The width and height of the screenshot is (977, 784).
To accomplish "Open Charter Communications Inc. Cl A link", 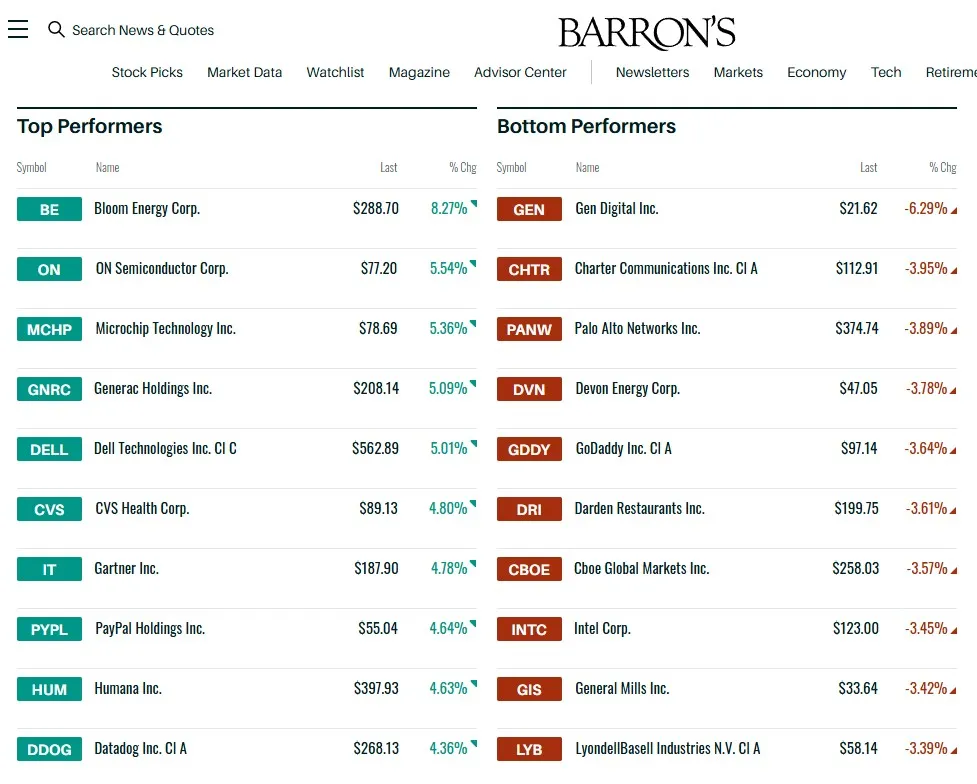I will point(666,269).
